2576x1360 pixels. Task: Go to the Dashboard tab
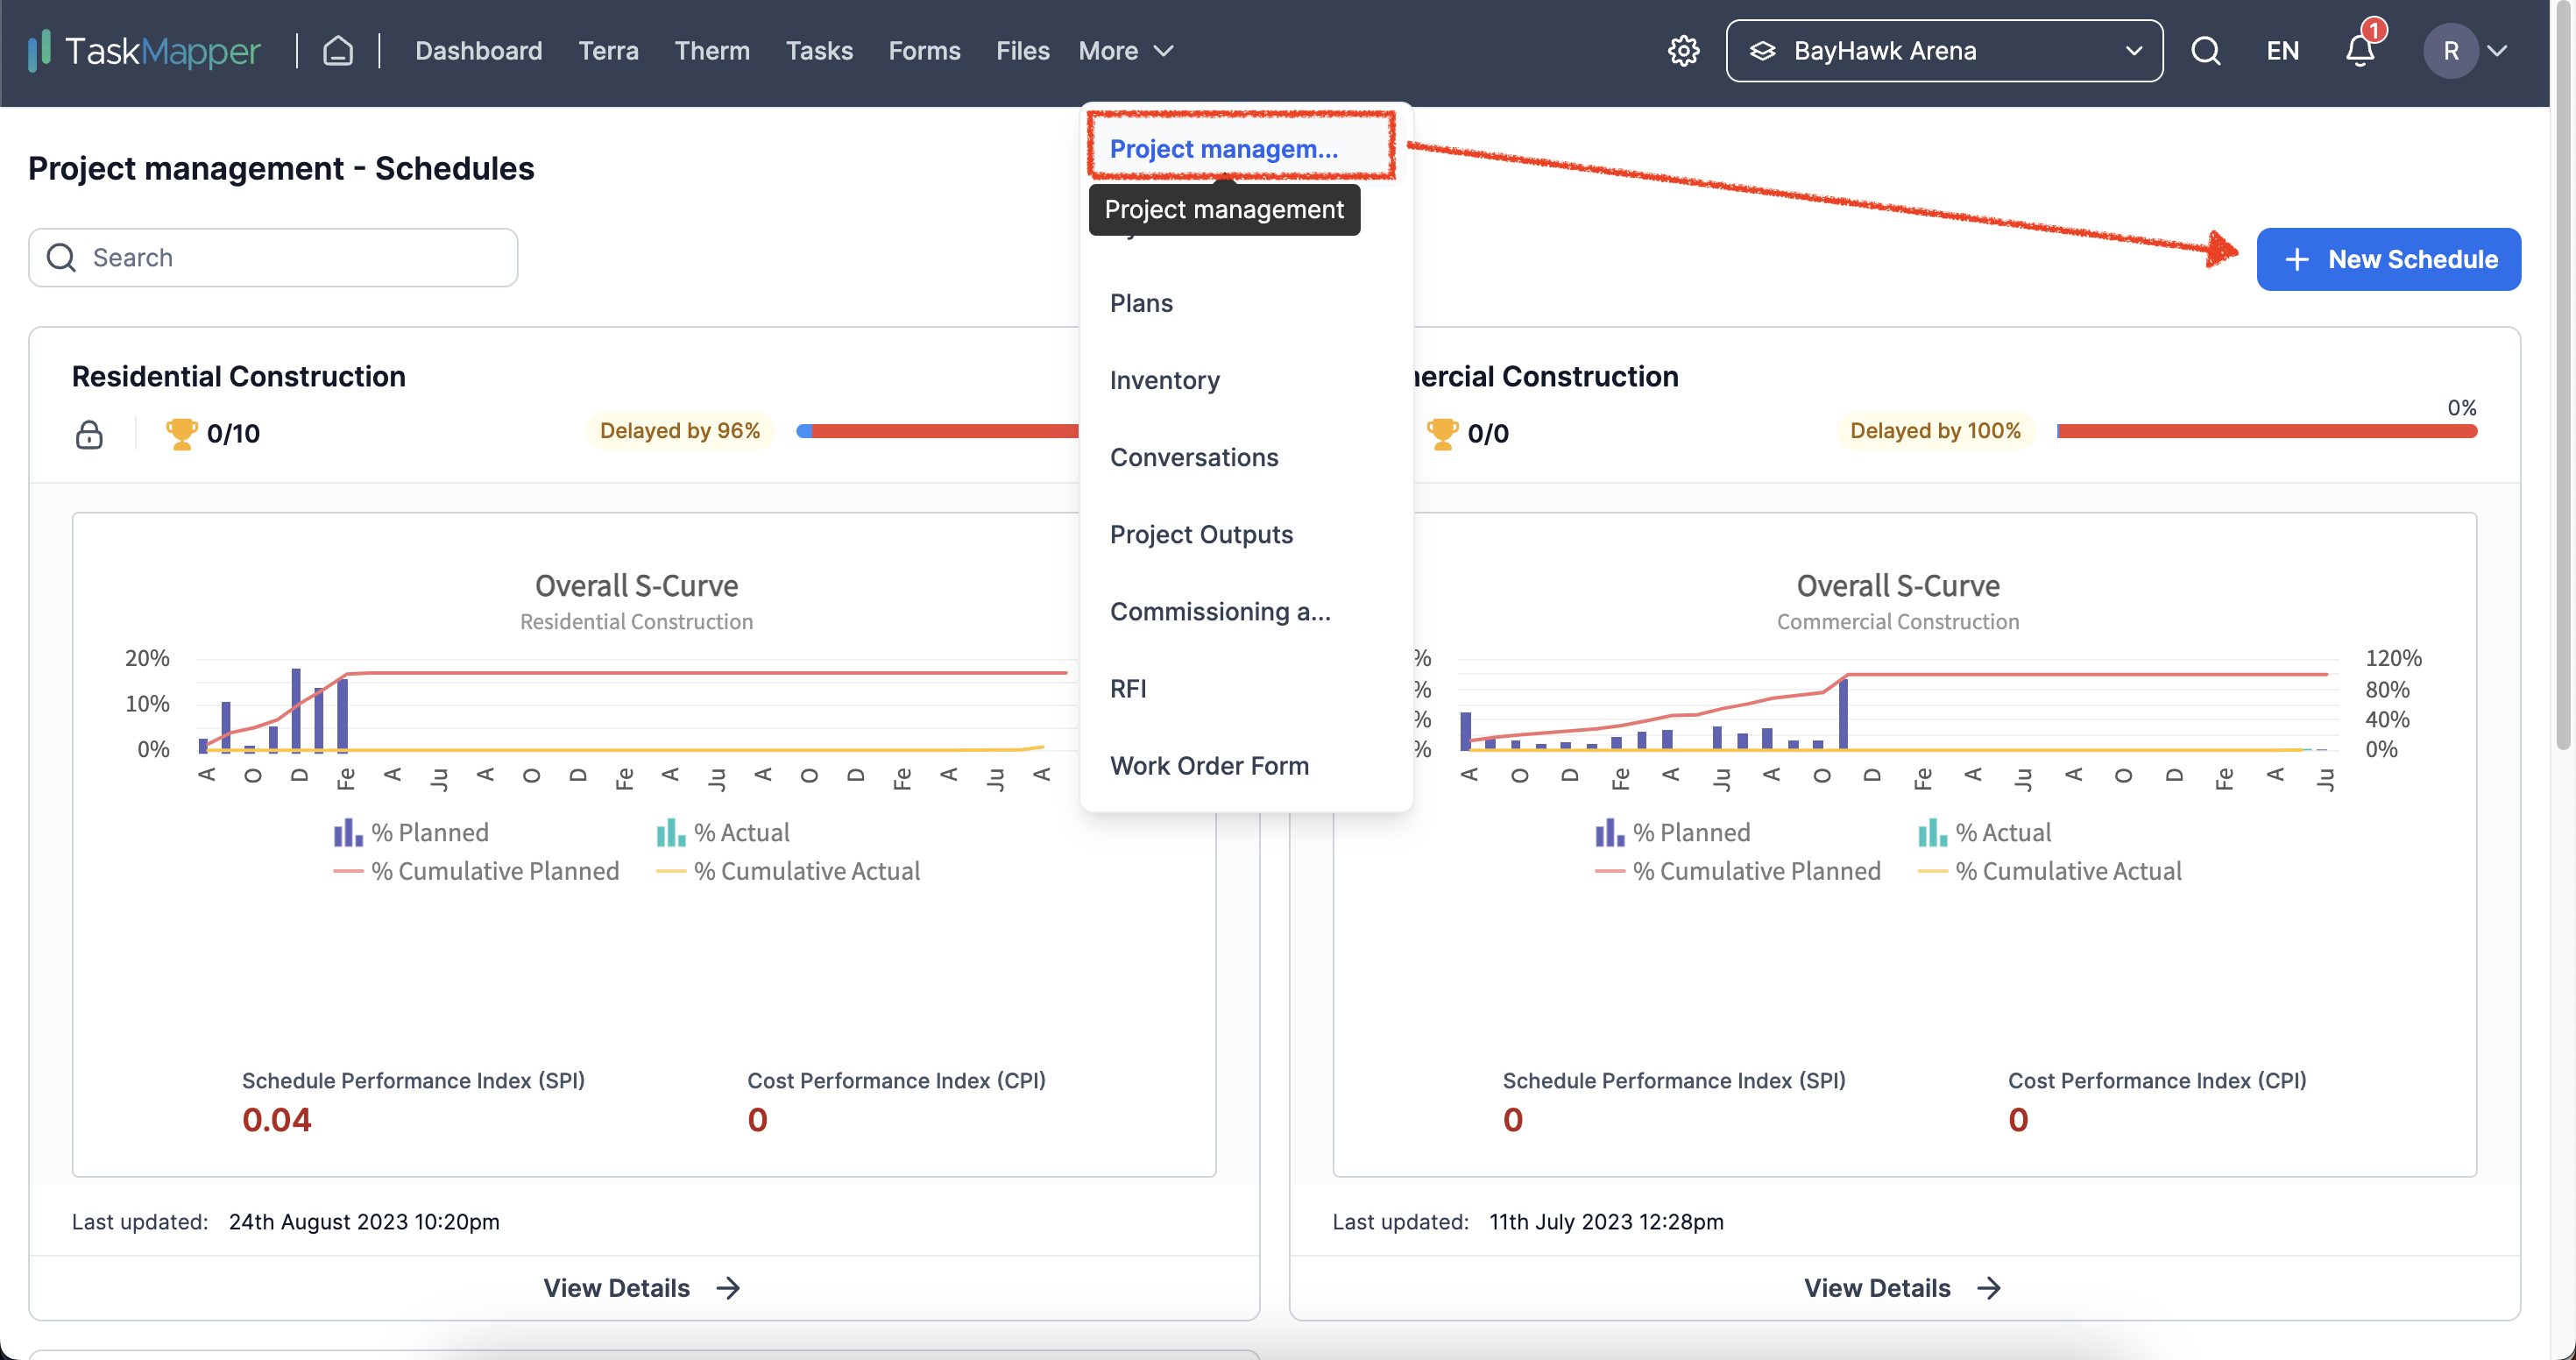(x=478, y=50)
